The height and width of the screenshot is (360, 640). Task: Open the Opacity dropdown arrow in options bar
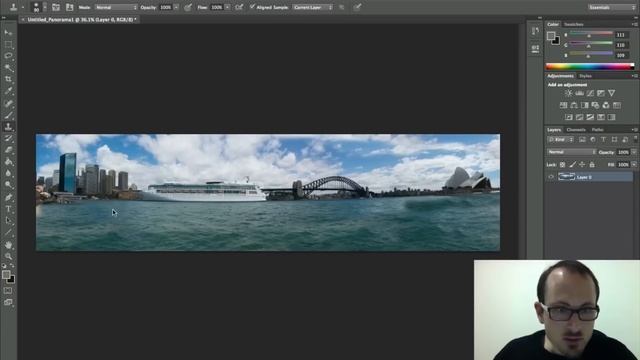[176, 7]
